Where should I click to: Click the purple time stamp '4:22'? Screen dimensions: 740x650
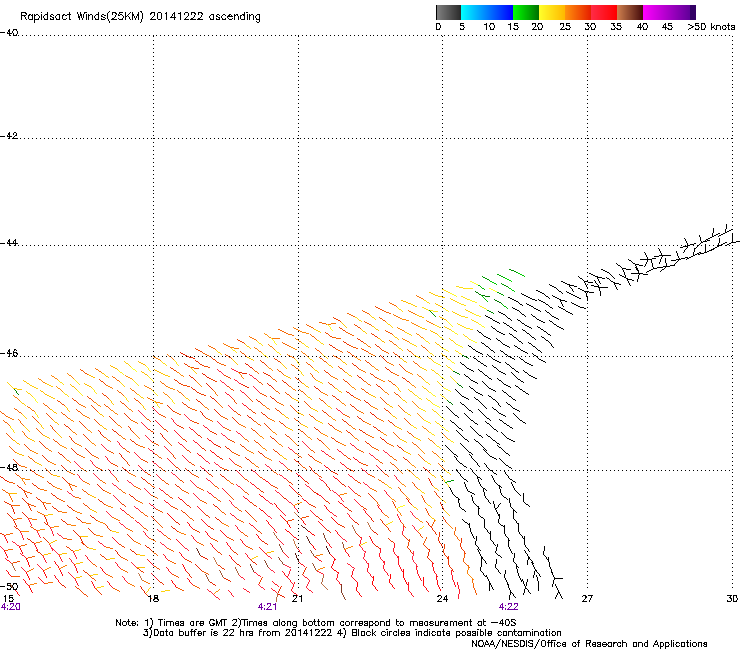tap(508, 607)
